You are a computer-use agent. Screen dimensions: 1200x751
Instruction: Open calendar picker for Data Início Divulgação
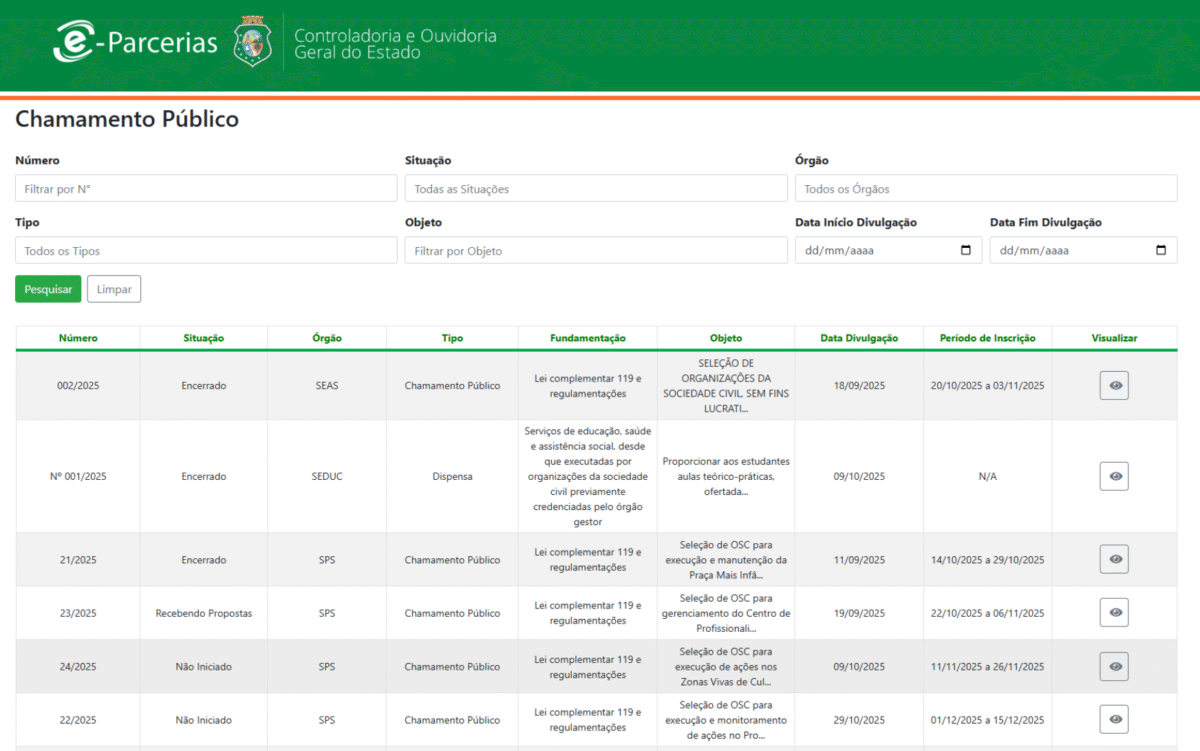point(965,251)
